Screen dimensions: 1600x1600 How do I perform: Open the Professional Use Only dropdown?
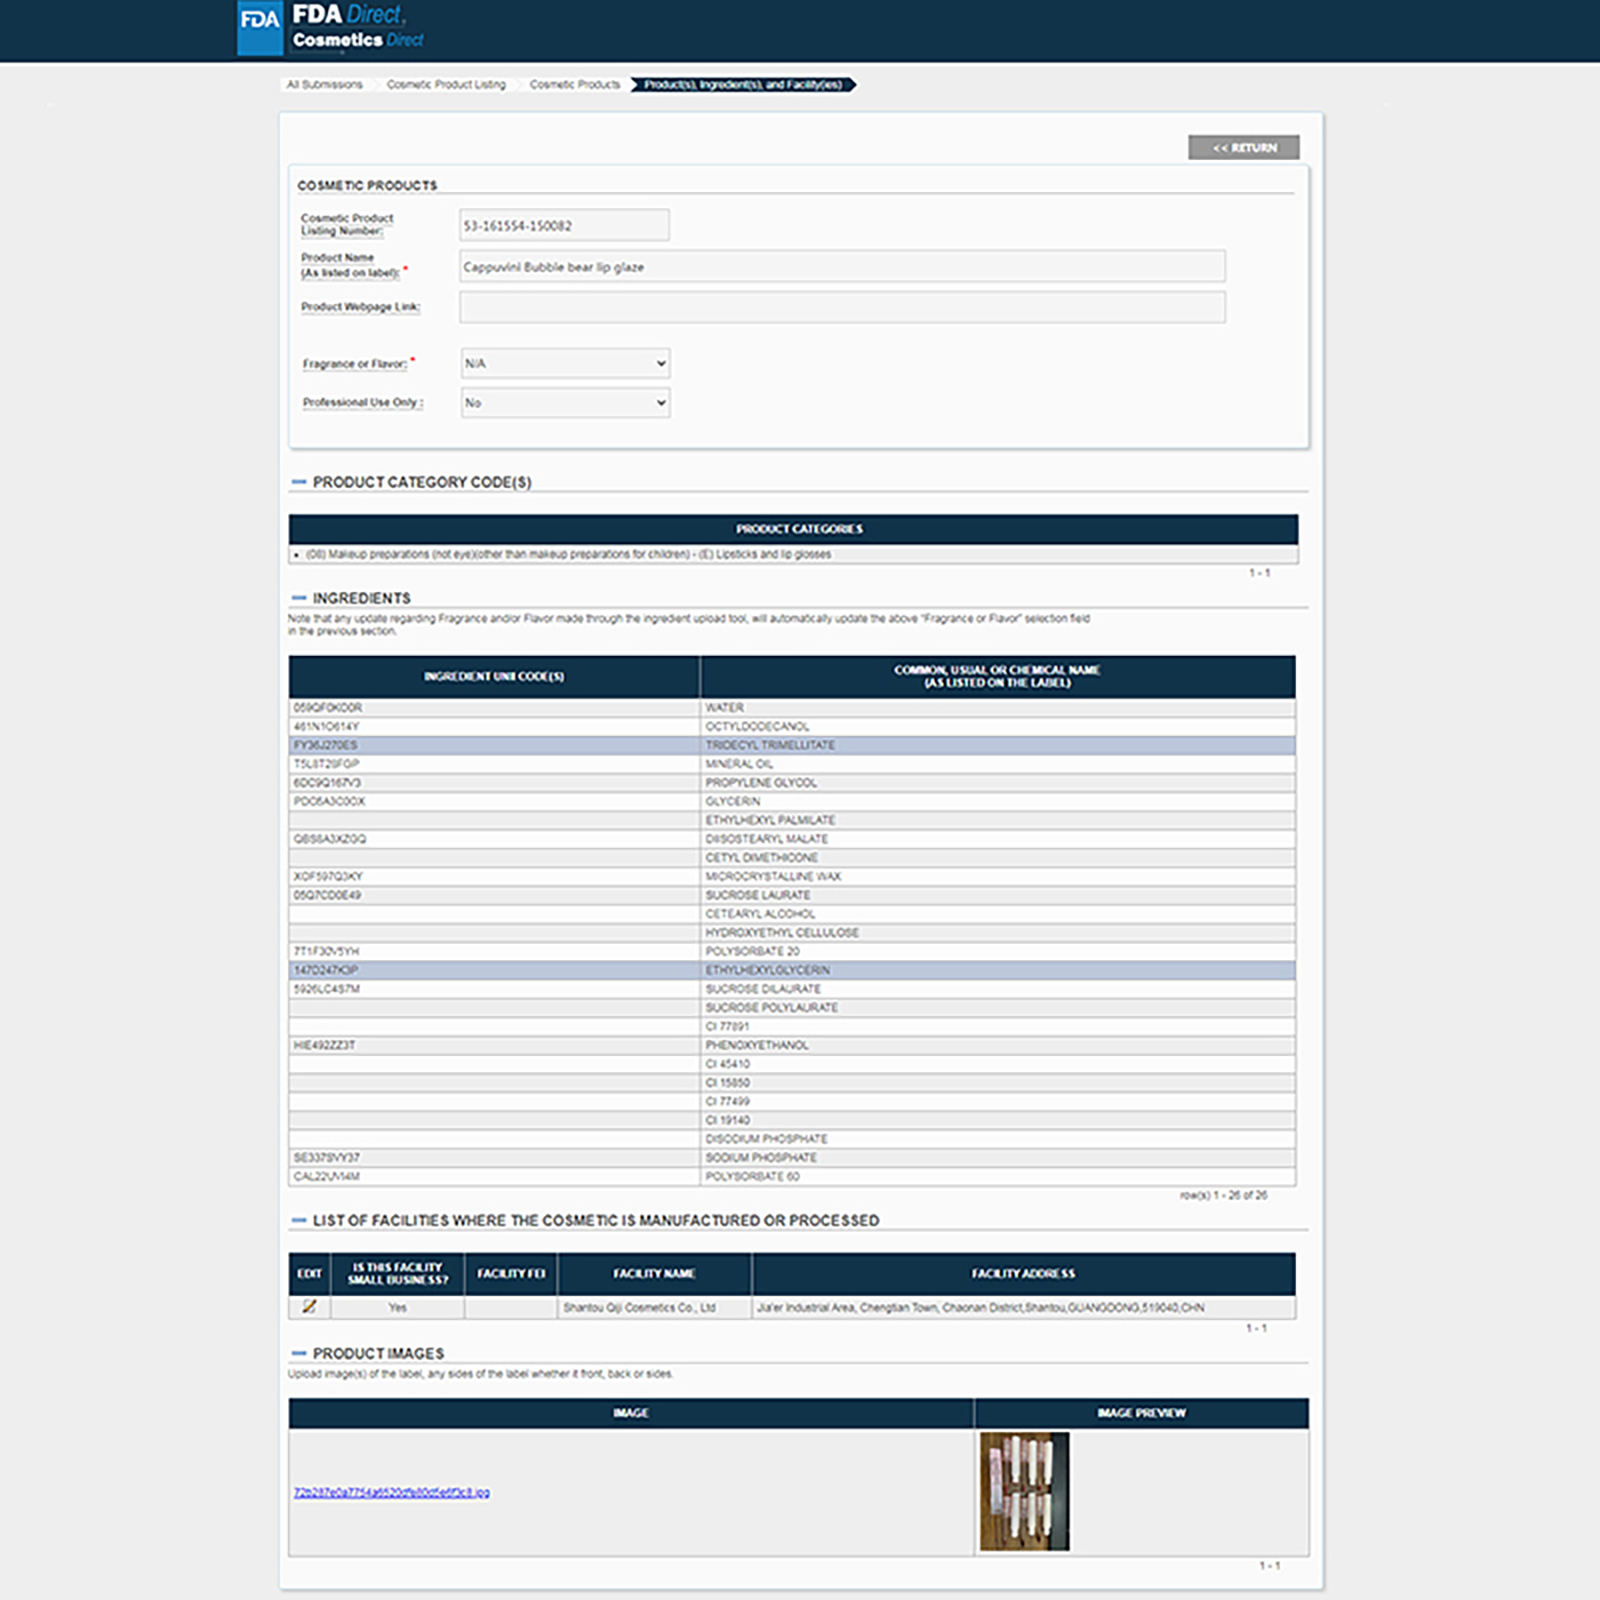point(565,402)
